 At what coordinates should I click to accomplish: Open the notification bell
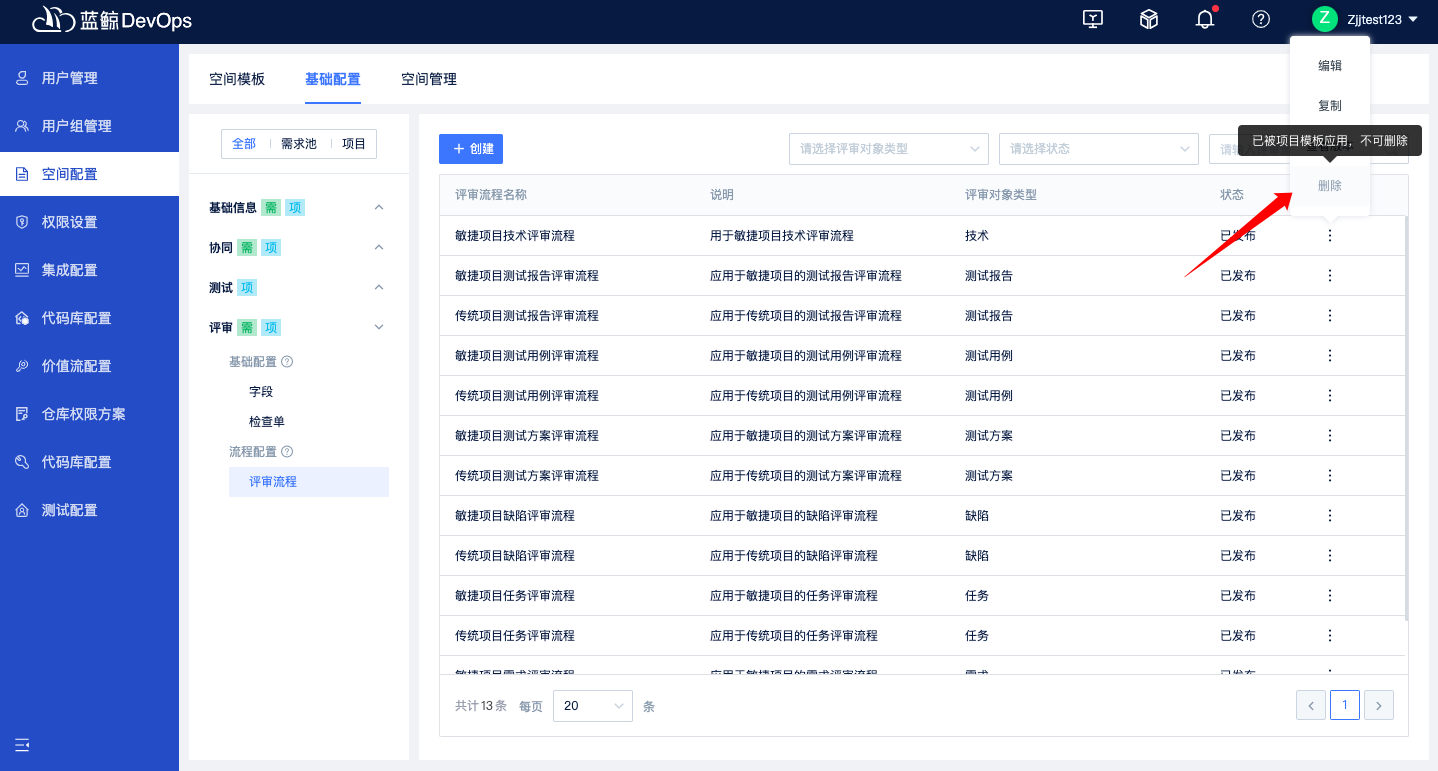1205,19
